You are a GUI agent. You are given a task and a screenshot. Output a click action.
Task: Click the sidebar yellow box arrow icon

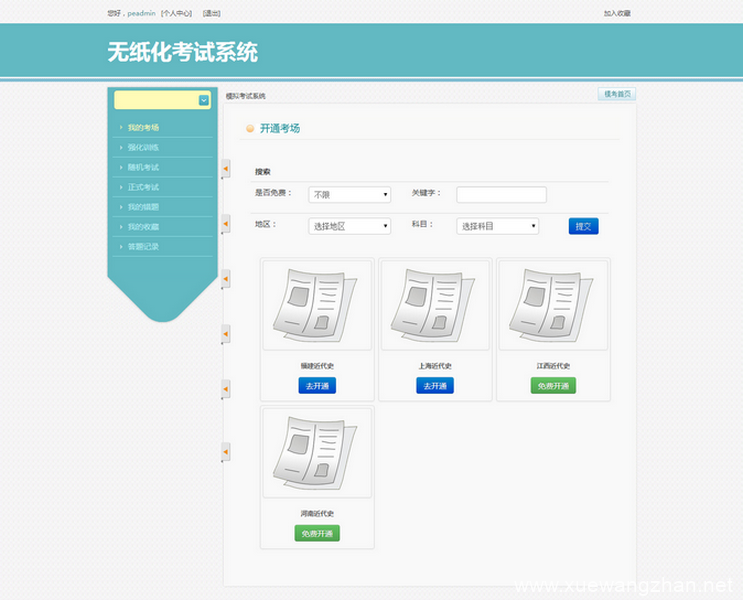[204, 100]
